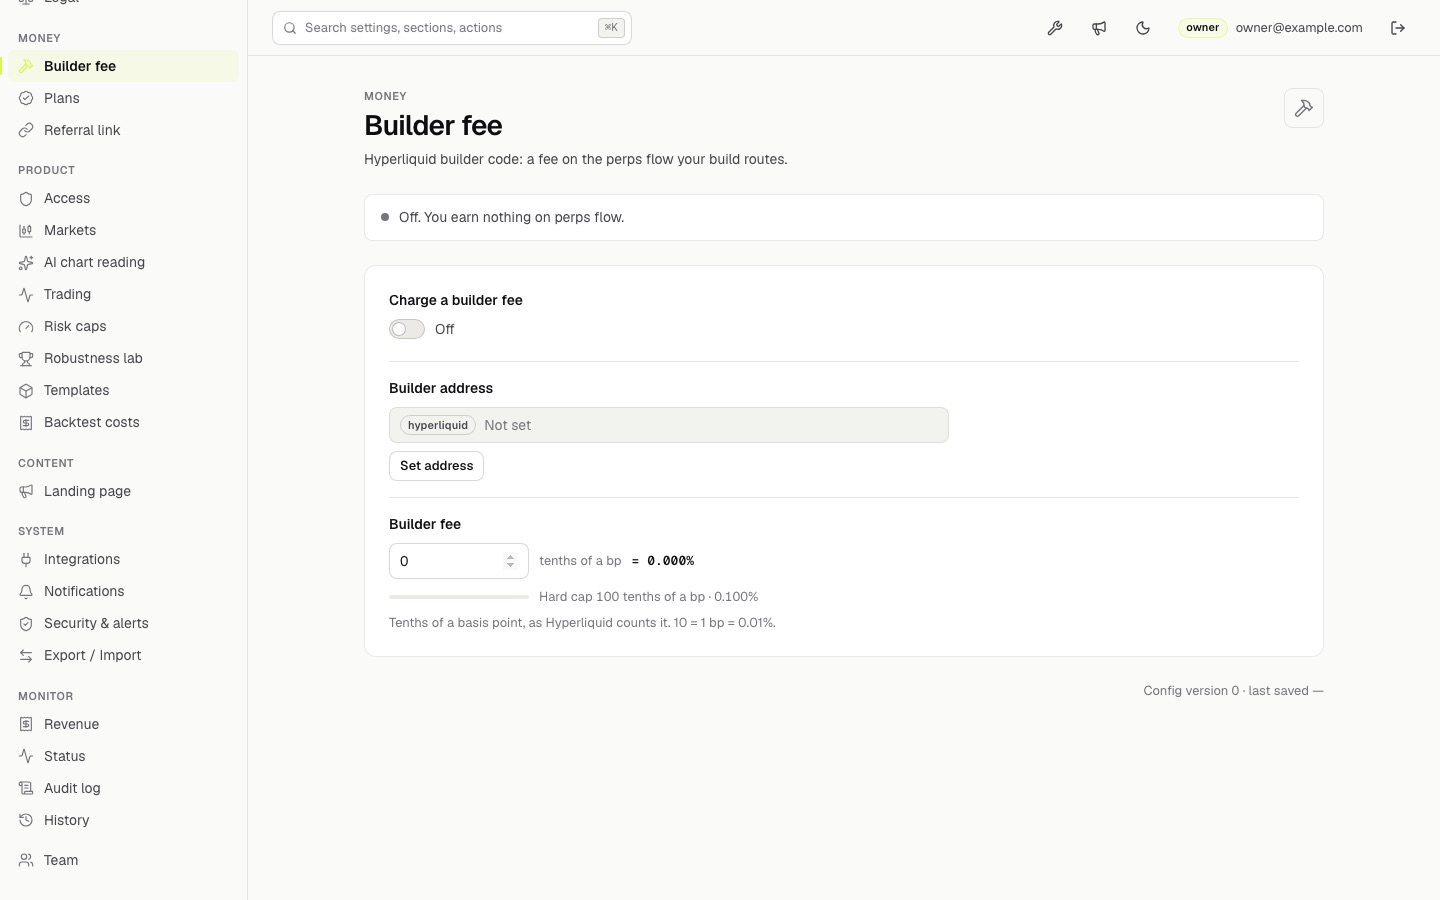
Task: Click the owner role badge
Action: [x=1202, y=28]
